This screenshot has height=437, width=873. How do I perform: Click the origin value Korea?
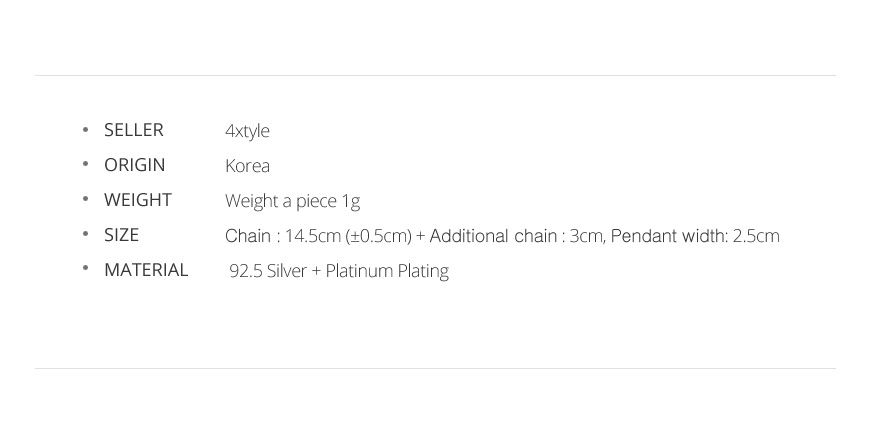point(247,165)
